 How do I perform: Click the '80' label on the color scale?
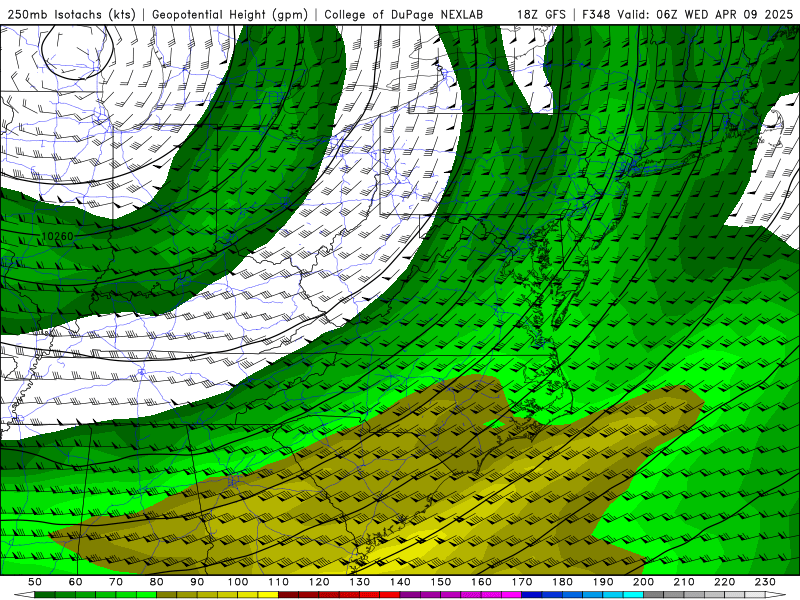156,582
